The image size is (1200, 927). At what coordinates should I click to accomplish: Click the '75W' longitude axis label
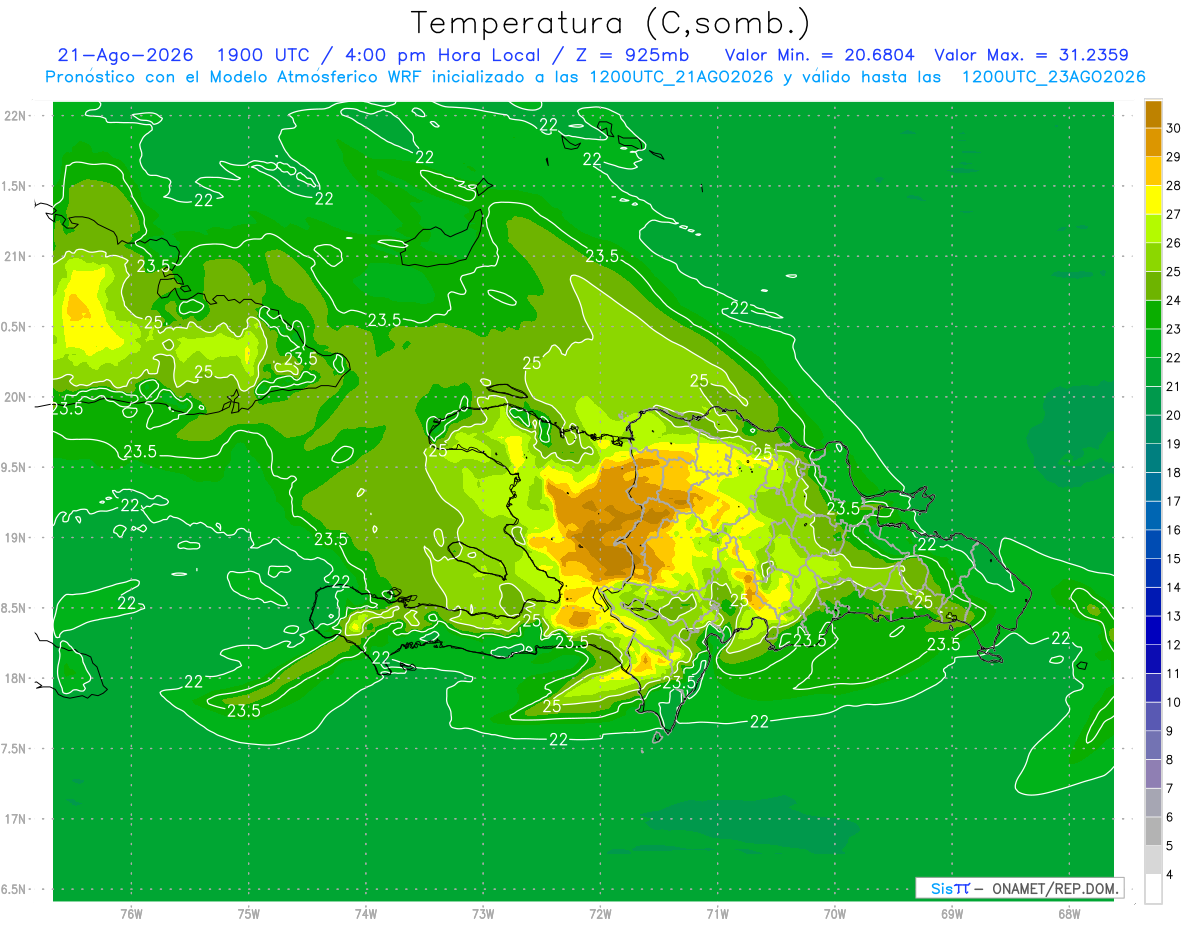(248, 913)
